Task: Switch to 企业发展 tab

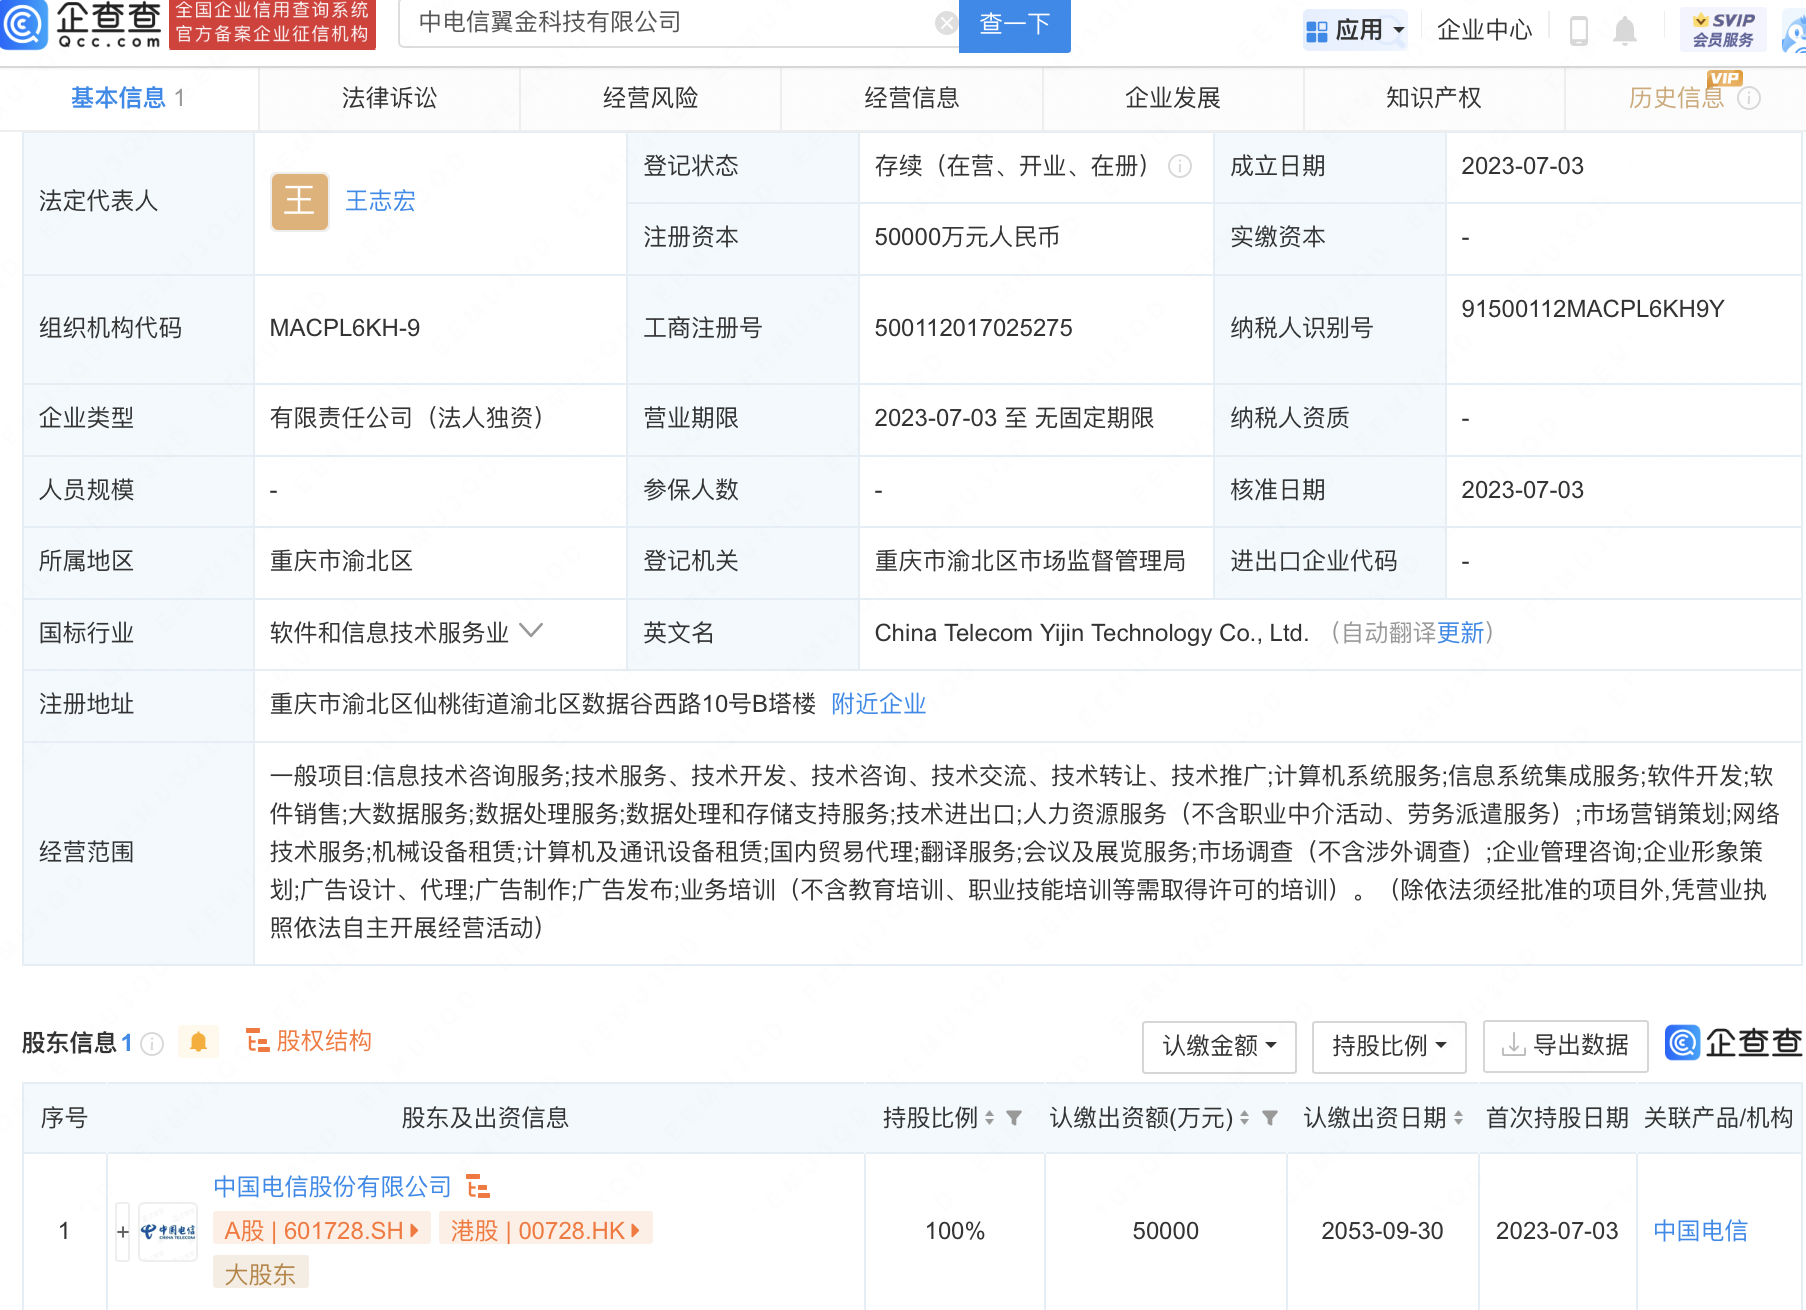Action: click(1172, 98)
